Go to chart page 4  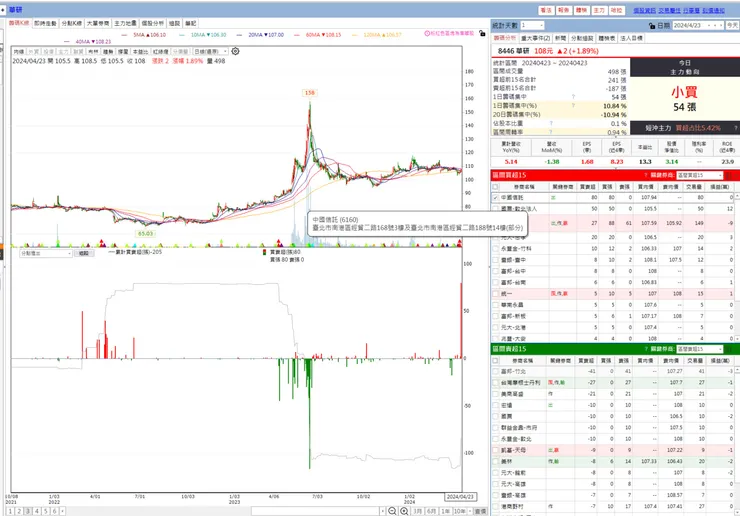tap(36, 511)
